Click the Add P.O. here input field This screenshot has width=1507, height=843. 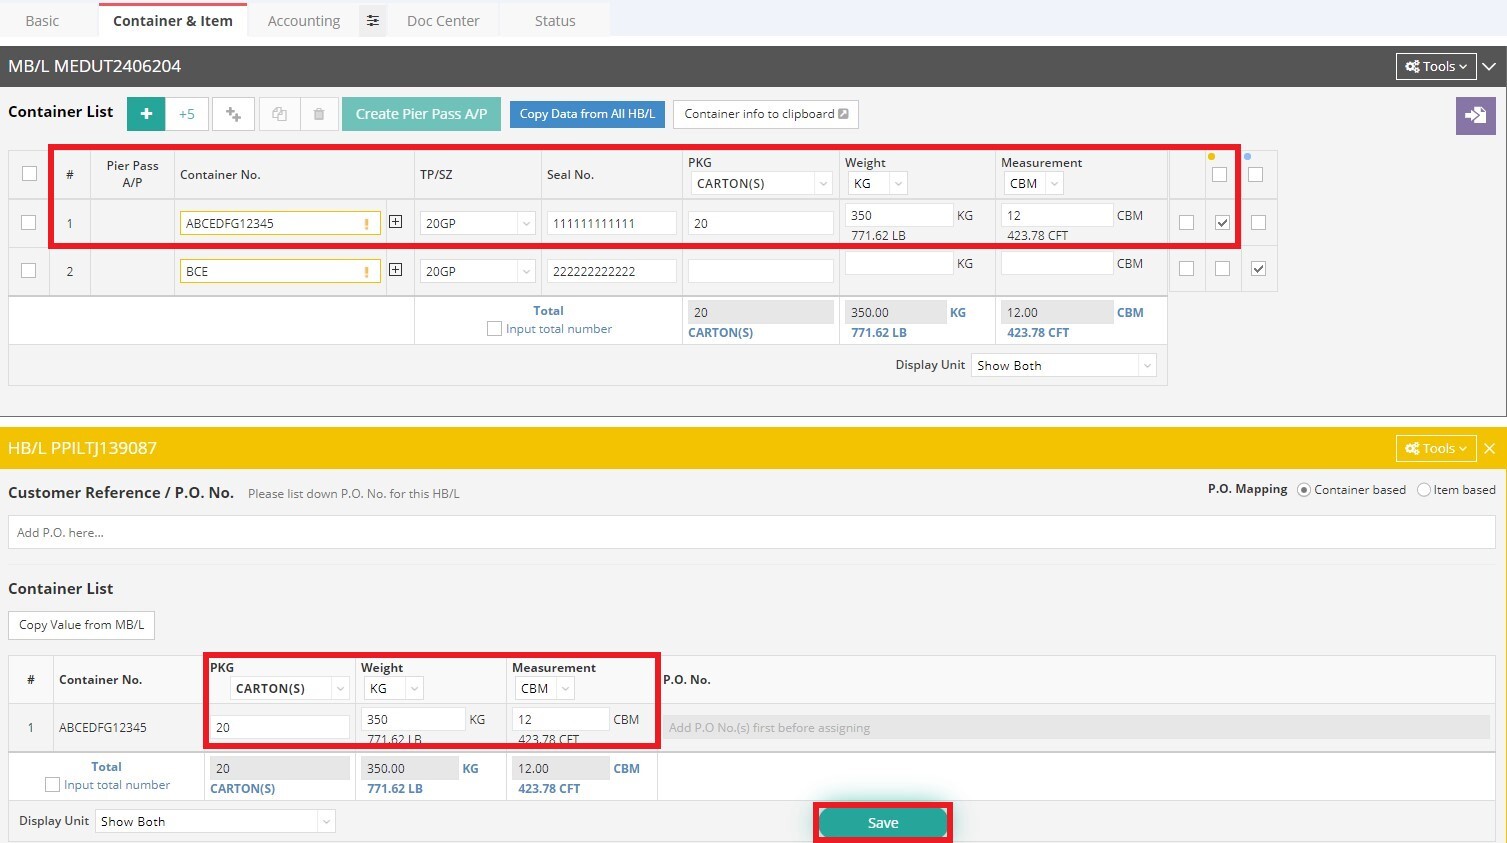pyautogui.click(x=750, y=533)
